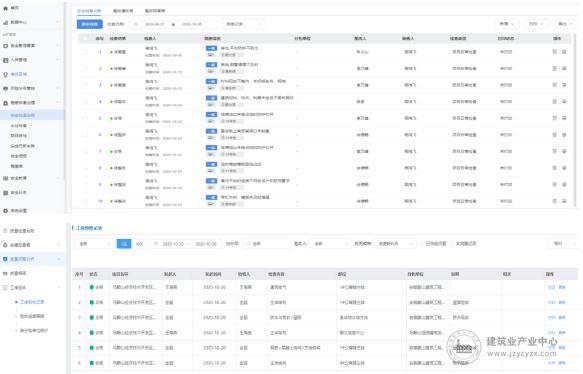This screenshot has height=374, width=583.
Task: Open the document icon in upper table row 1
Action: coord(554,52)
